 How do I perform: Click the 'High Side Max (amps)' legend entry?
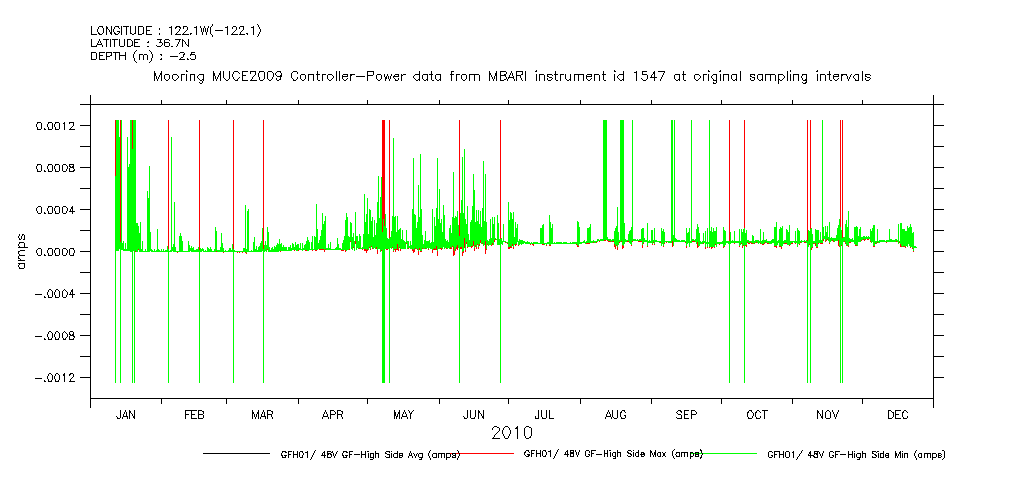click(613, 454)
